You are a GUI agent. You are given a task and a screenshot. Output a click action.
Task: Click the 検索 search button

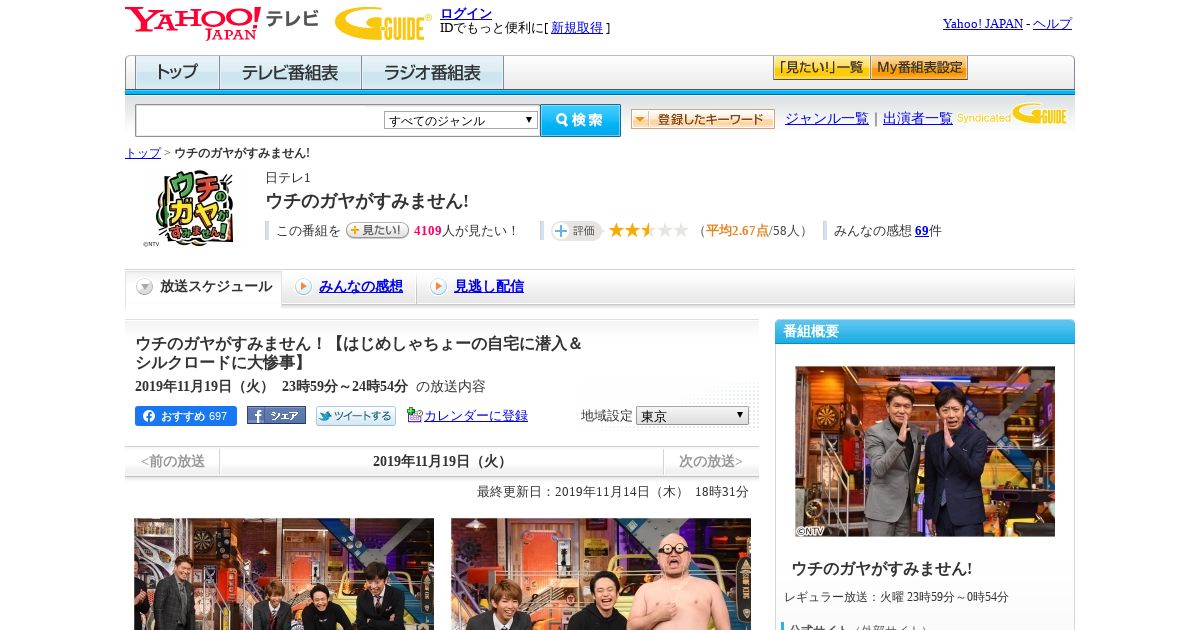coord(580,120)
